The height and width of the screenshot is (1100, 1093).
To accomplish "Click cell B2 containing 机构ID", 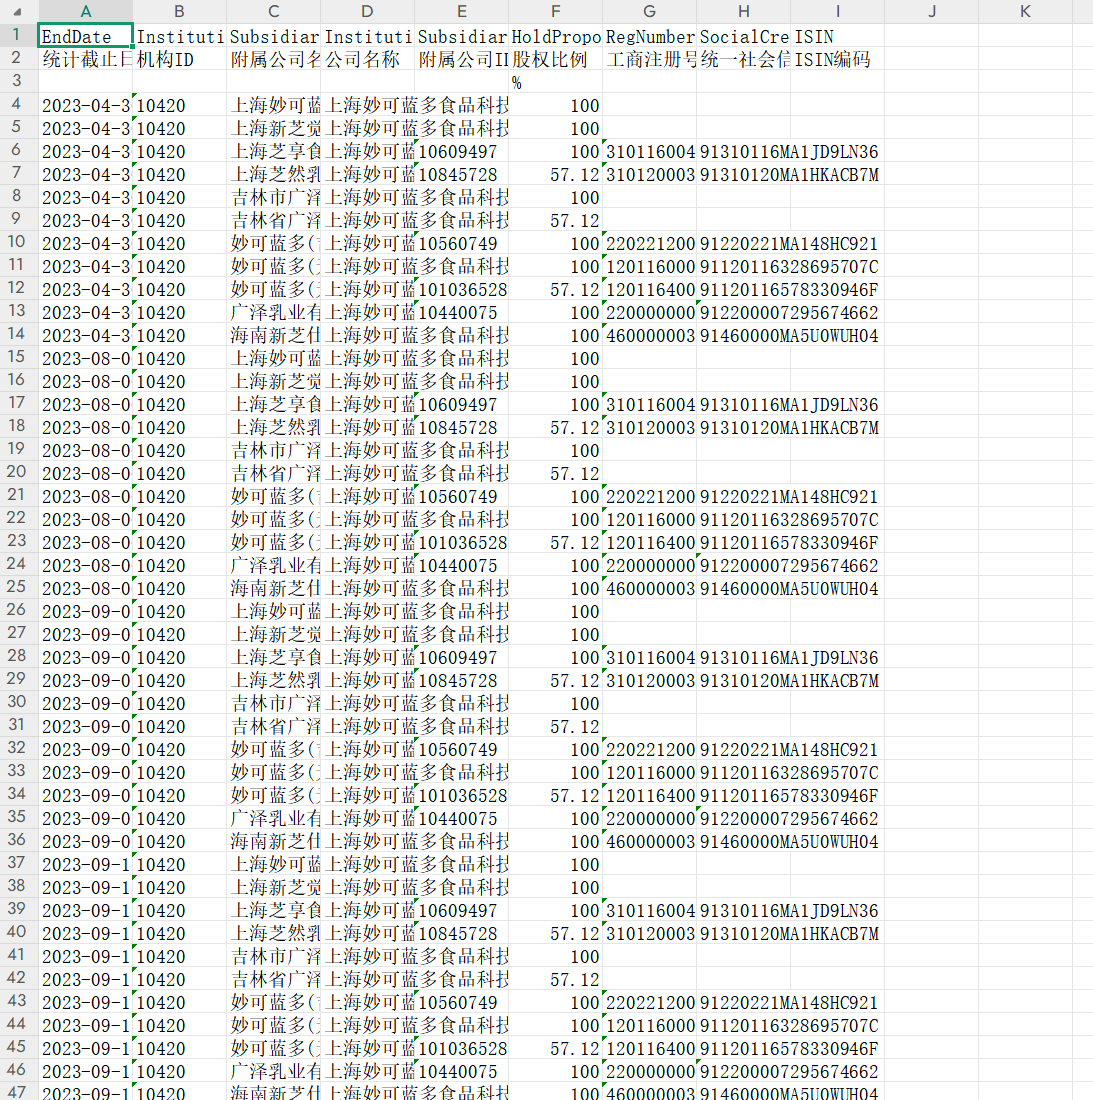I will (x=180, y=59).
